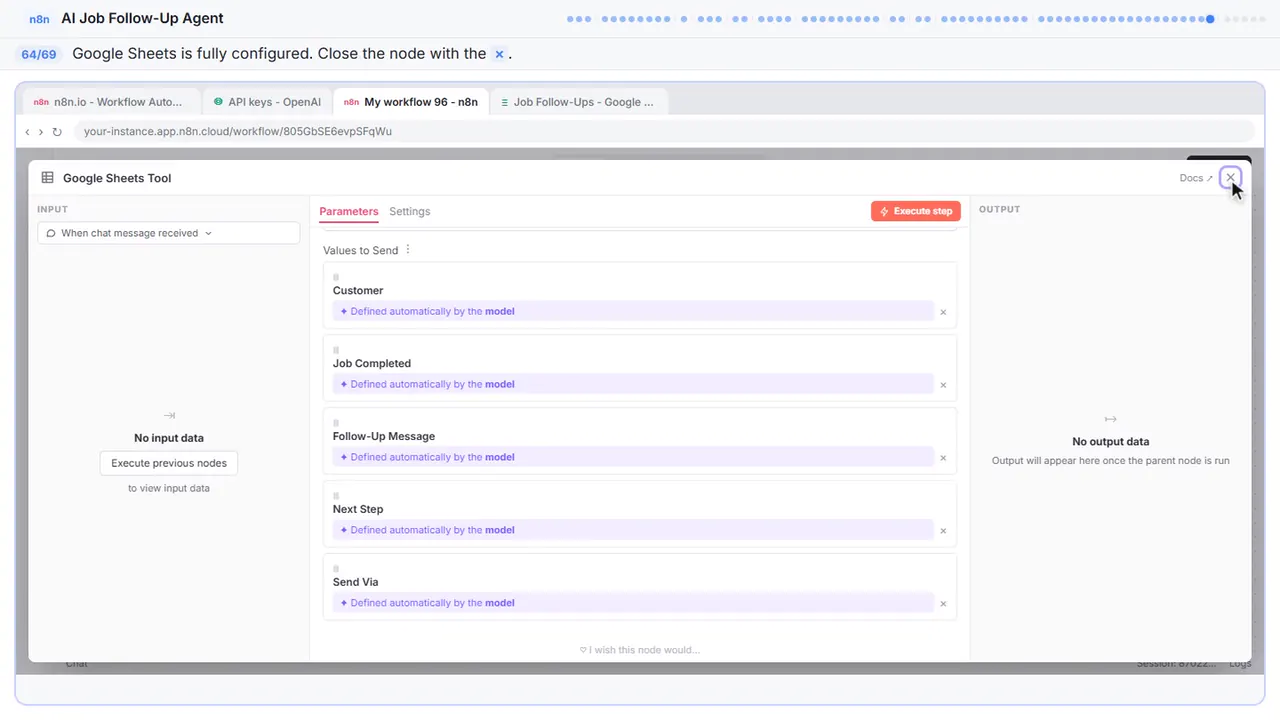Click the Execute previous nodes button
The image size is (1280, 720).
click(x=169, y=463)
